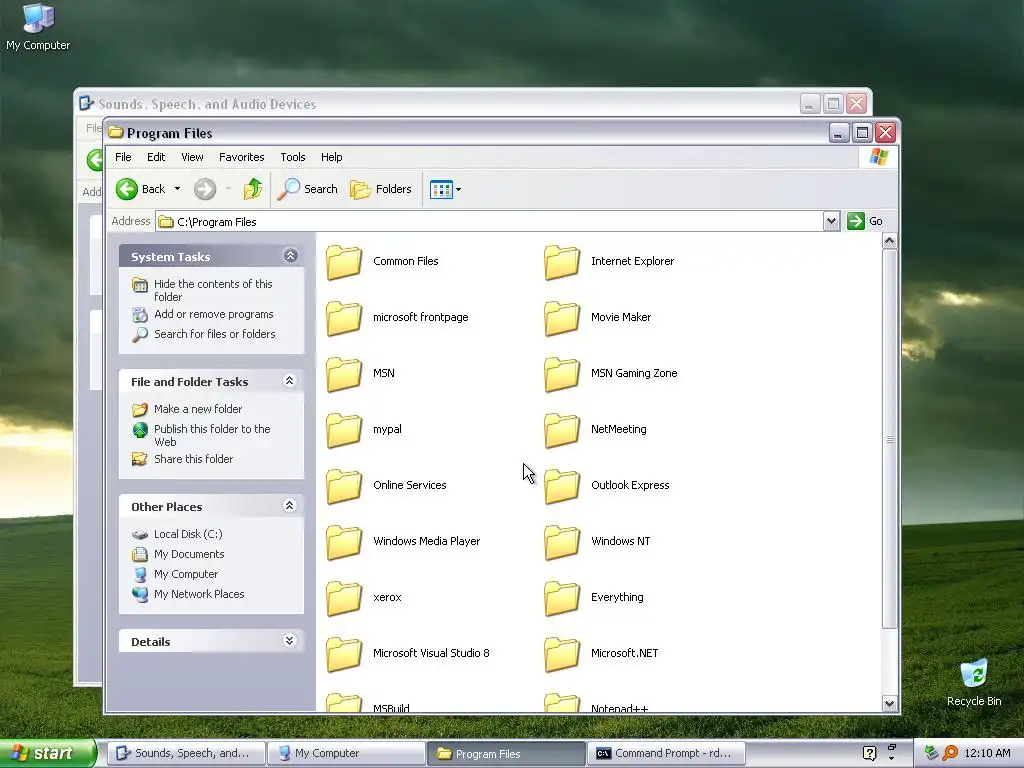
Task: Click the Program Files taskbar button
Action: click(x=506, y=754)
